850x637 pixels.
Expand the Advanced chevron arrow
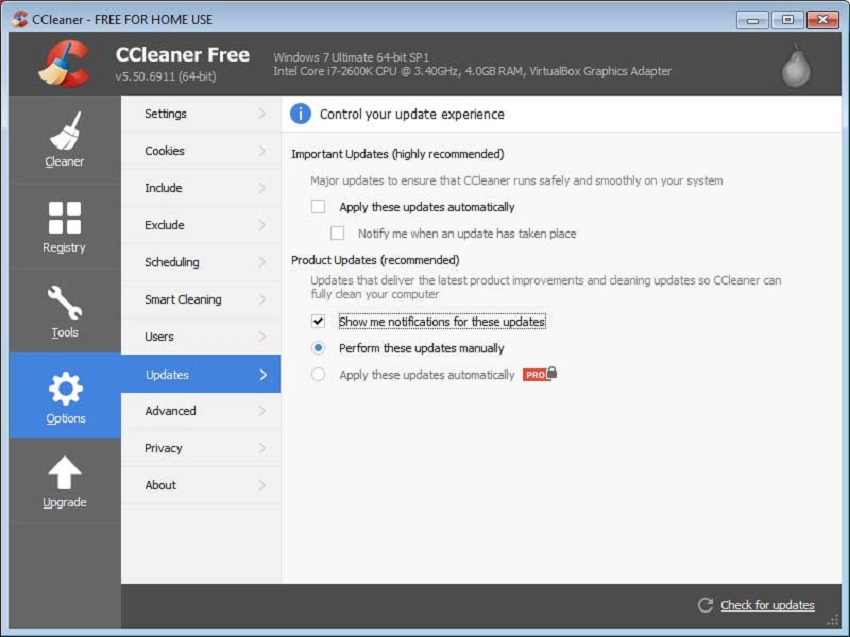262,411
